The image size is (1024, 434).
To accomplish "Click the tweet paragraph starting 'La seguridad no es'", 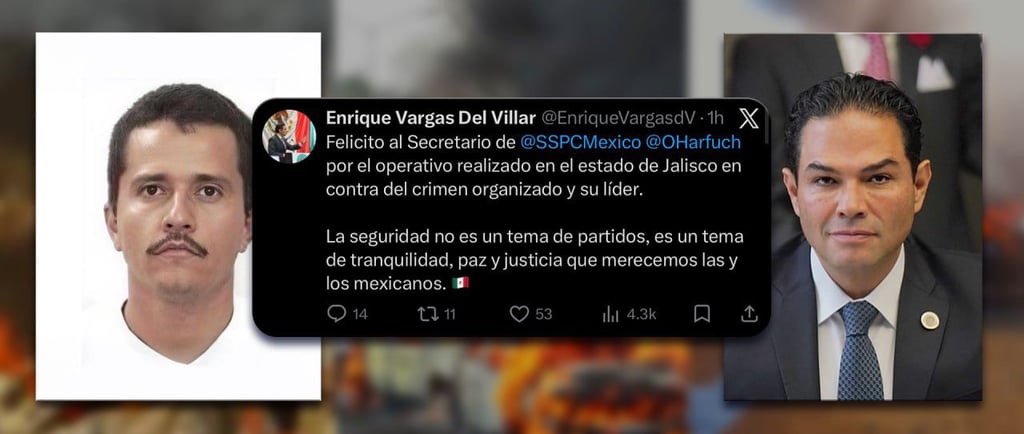I will 534,259.
